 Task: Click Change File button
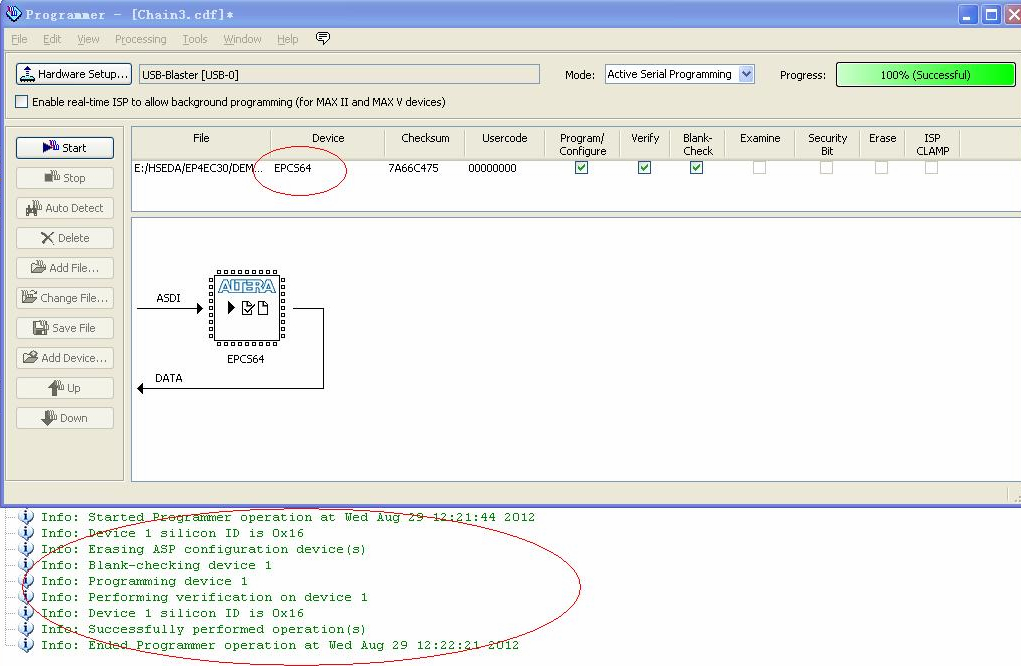click(x=64, y=298)
